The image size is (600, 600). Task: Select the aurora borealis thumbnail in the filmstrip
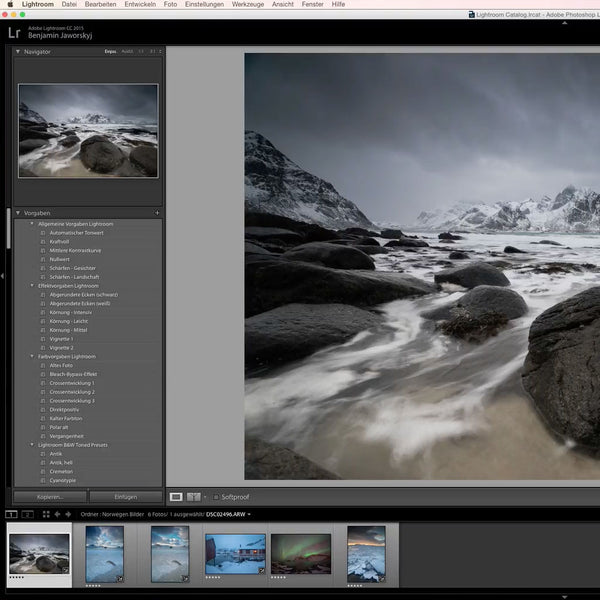coord(300,554)
